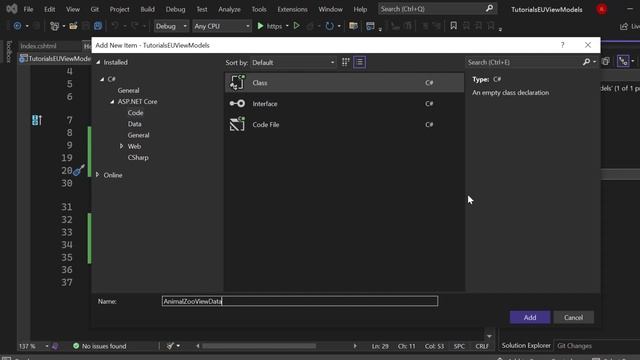
Task: Select the Data category in tree
Action: (x=134, y=124)
